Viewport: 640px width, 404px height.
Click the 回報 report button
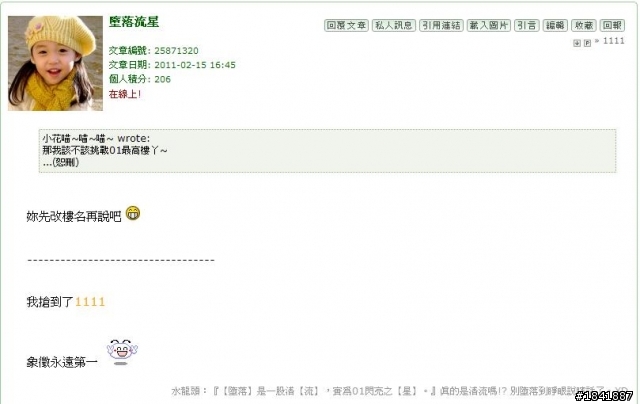click(x=612, y=25)
